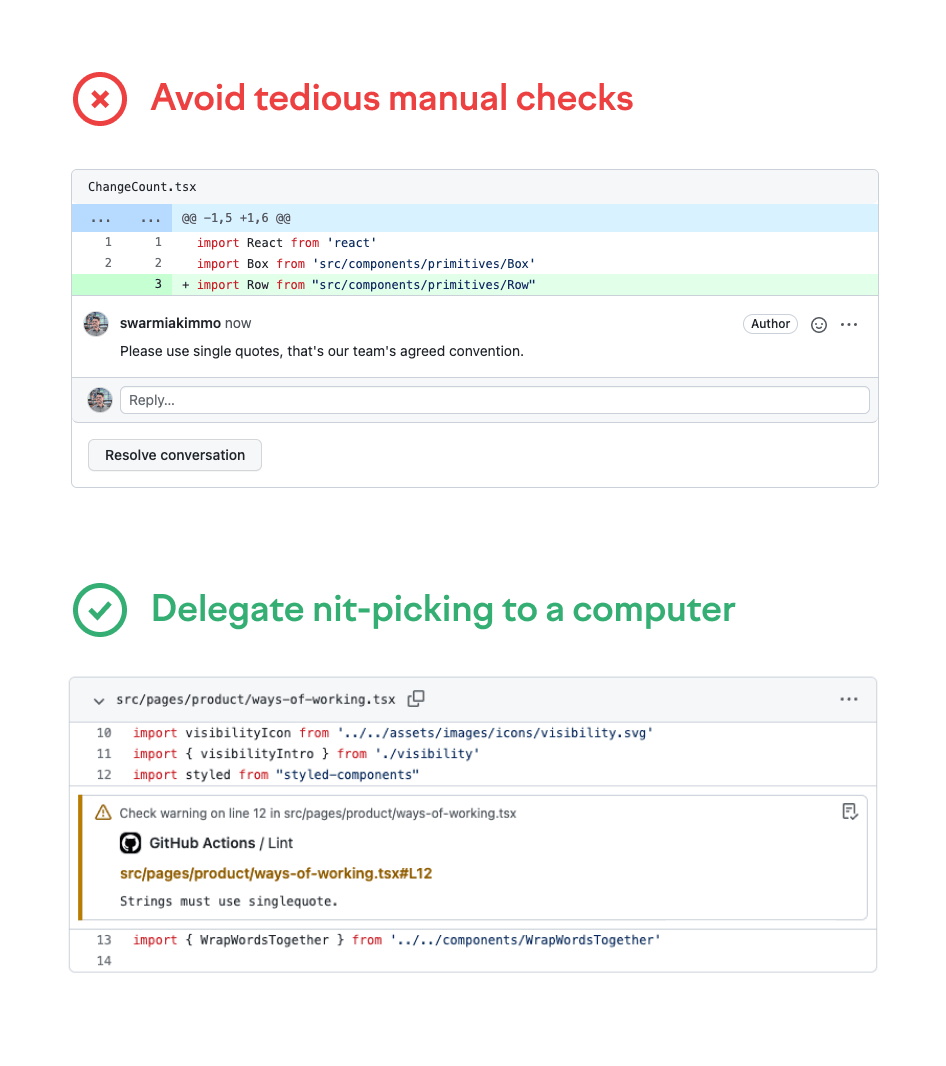Image resolution: width=946 pixels, height=1066 pixels.
Task: Click the annotation feedback icon in the Lint warning
Action: click(849, 811)
